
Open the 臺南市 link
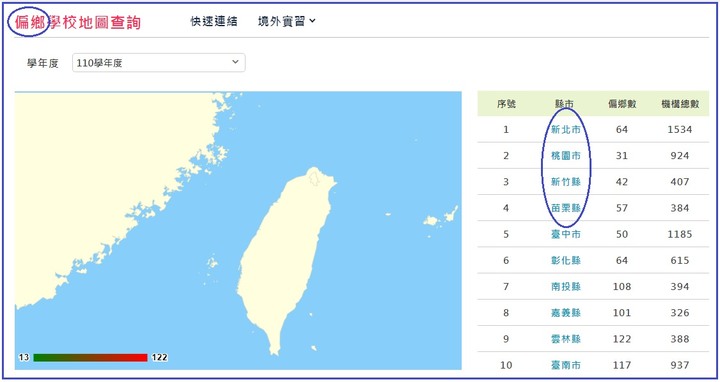566,365
